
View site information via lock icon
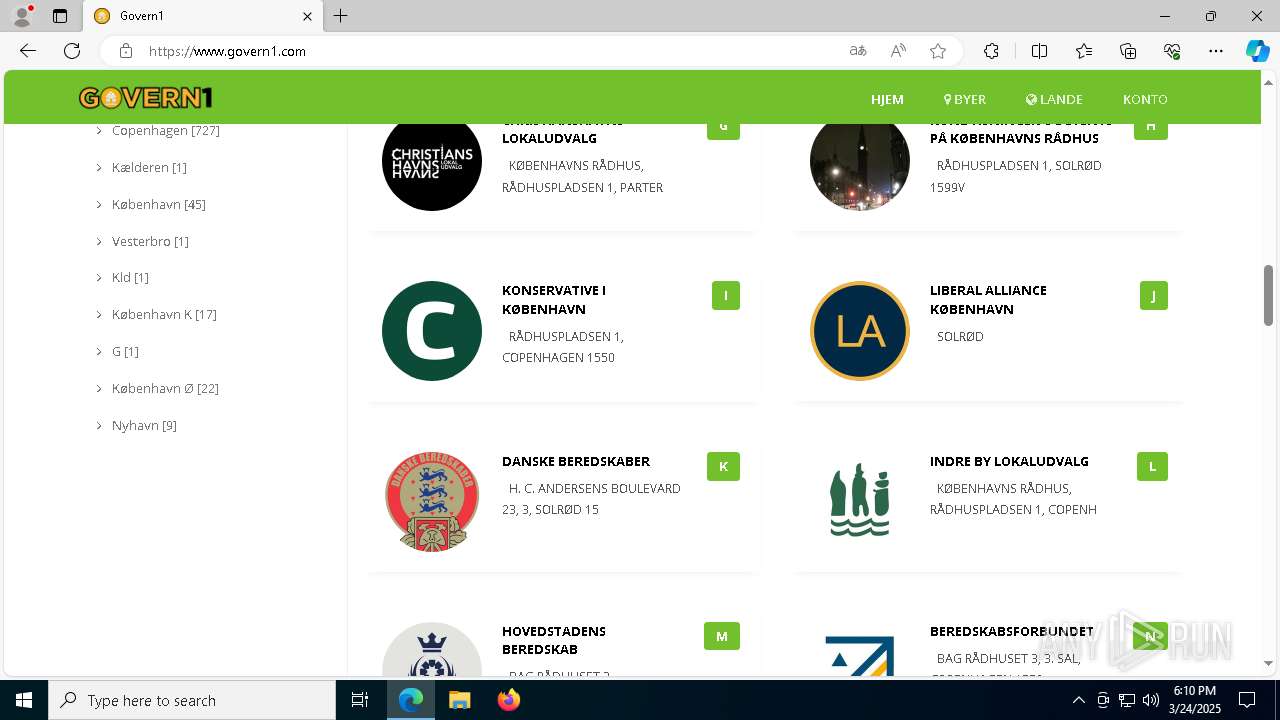point(126,51)
